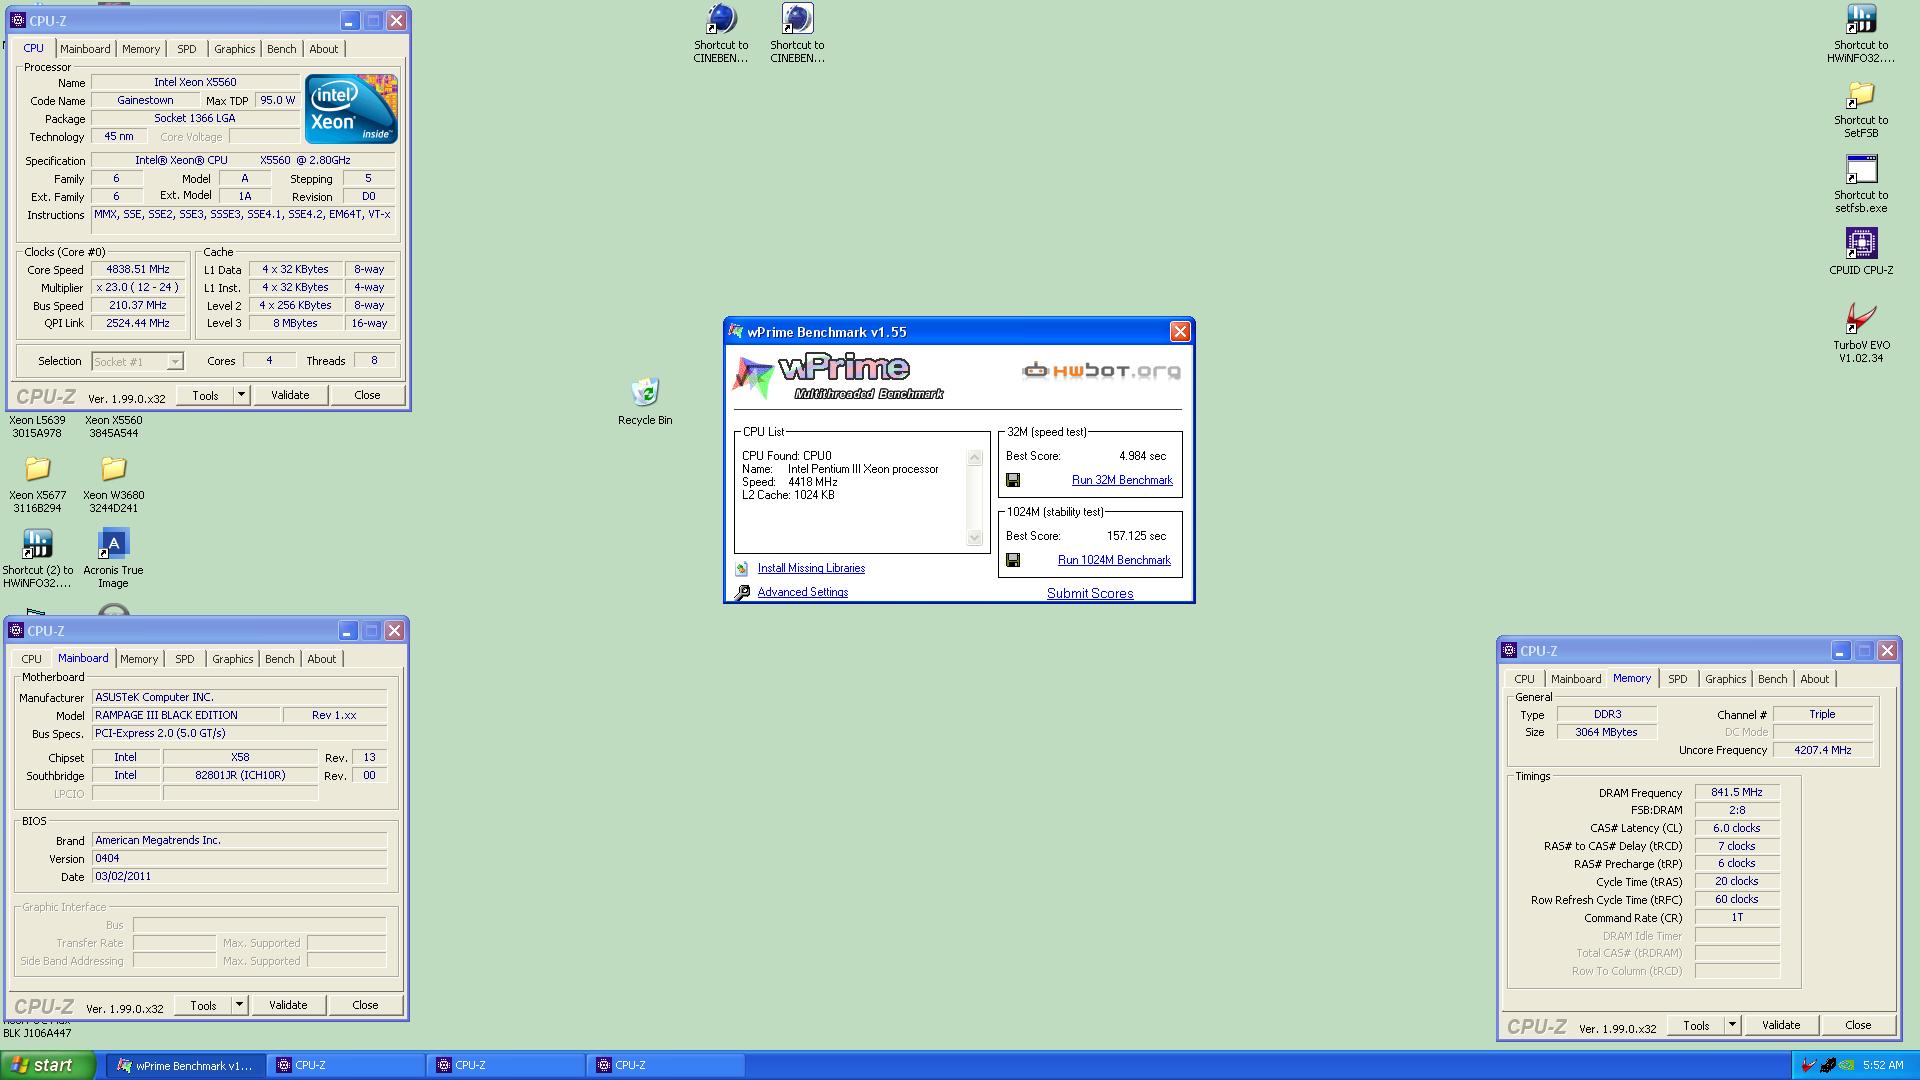Select third CPU-Z taskbar button
This screenshot has width=1920, height=1080.
667,1065
